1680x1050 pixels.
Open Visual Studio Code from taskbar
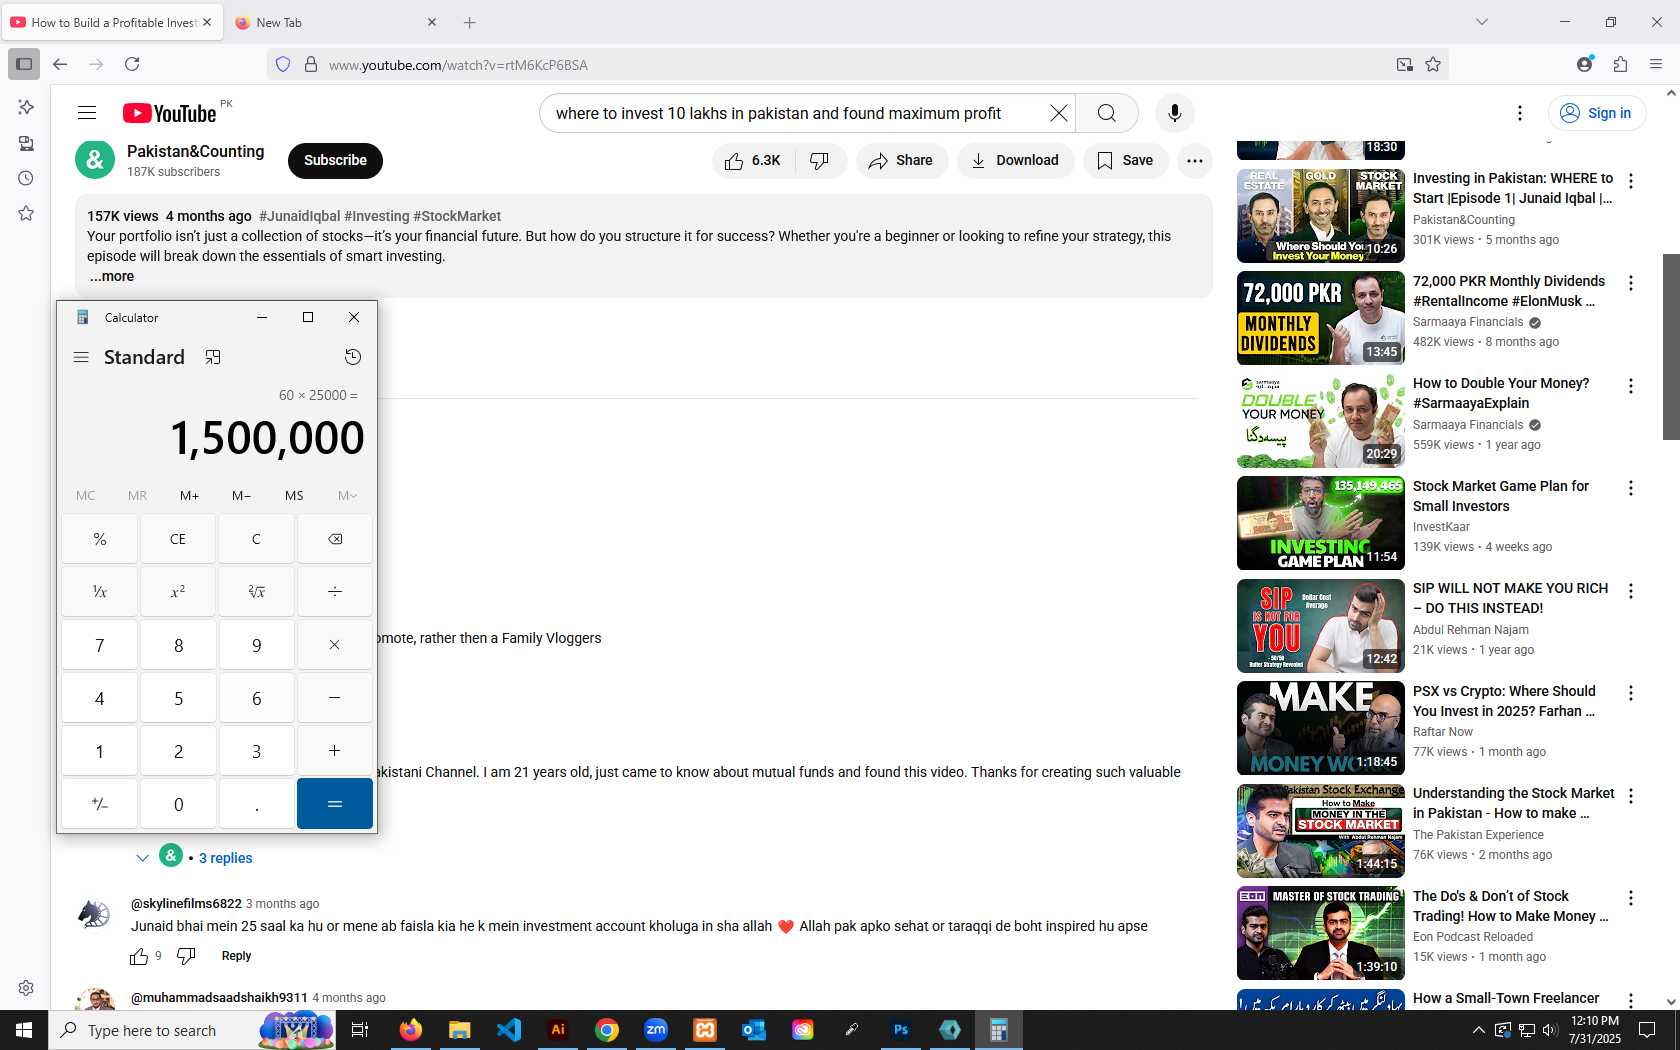509,1030
